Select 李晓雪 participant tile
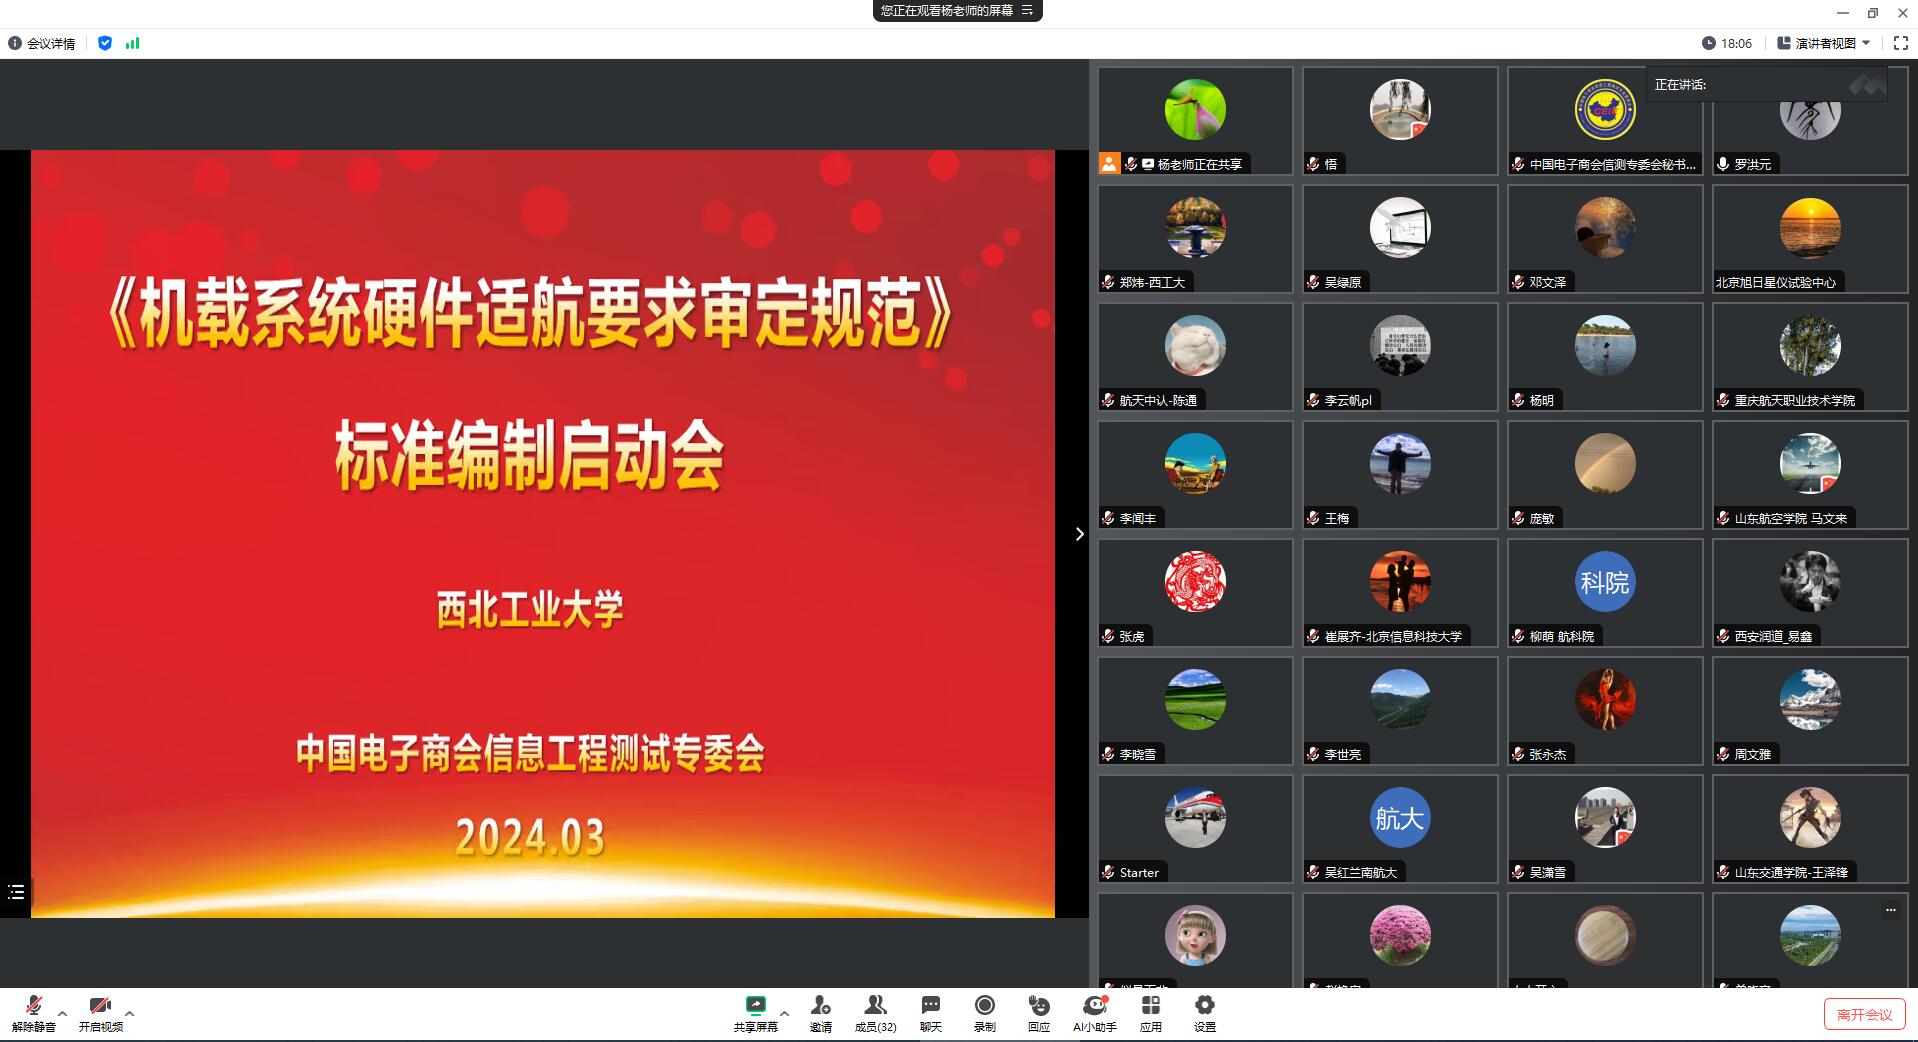This screenshot has width=1918, height=1042. pyautogui.click(x=1195, y=711)
